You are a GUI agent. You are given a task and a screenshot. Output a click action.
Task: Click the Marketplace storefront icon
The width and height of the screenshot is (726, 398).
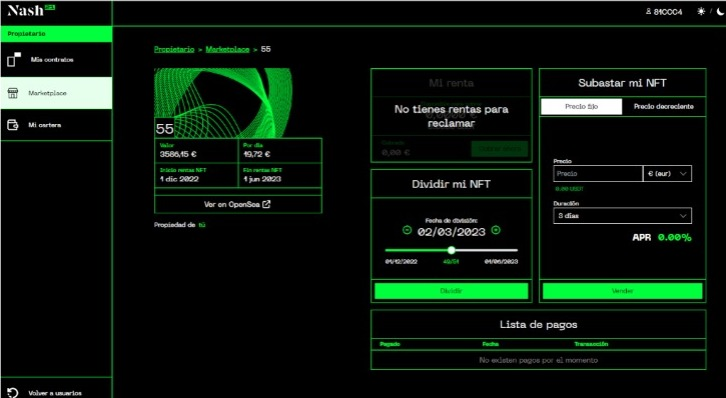coord(13,93)
